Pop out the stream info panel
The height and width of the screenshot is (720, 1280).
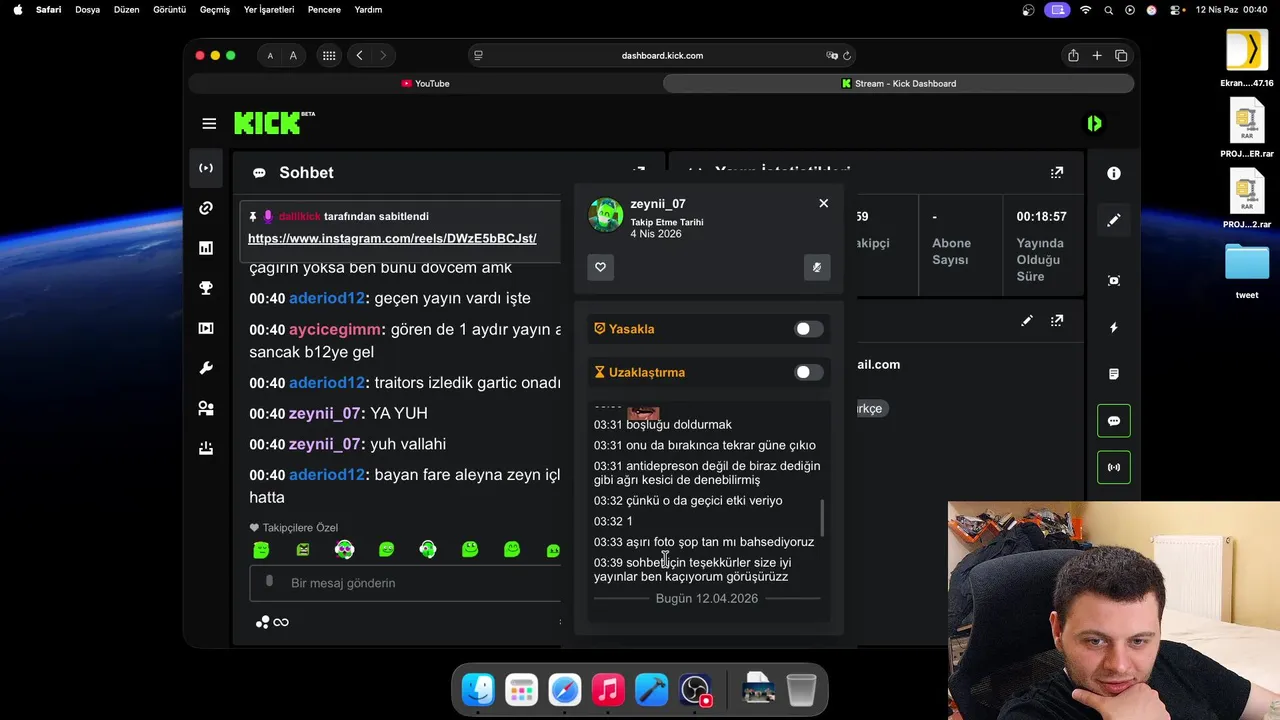click(x=1057, y=321)
